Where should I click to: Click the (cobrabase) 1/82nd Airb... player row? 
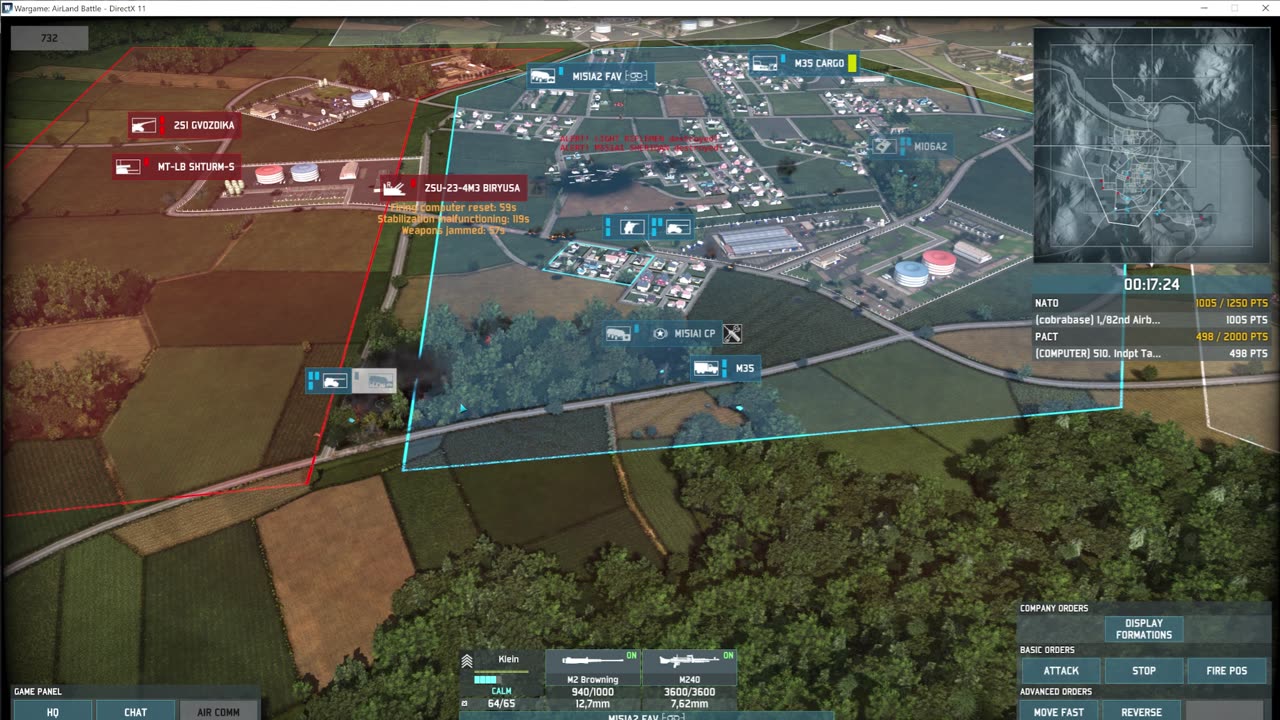tap(1151, 320)
